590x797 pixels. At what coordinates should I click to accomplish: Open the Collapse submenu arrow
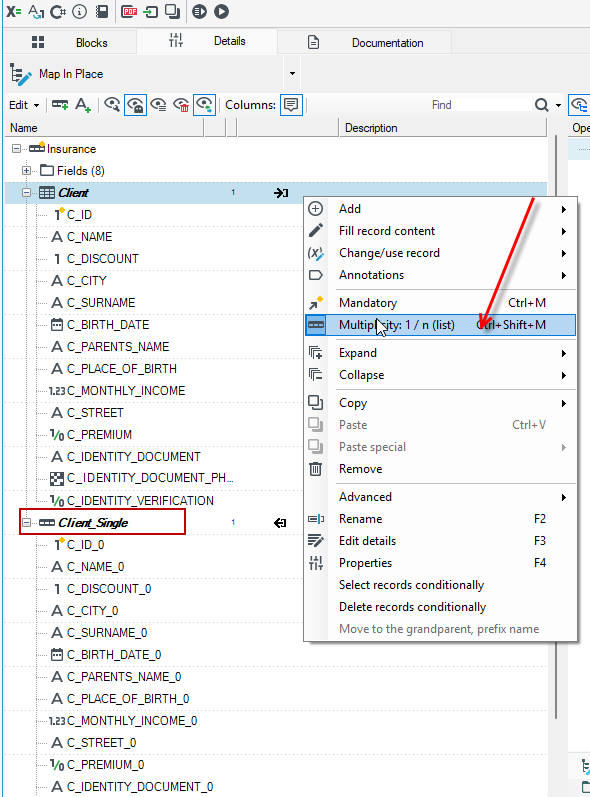(x=564, y=375)
